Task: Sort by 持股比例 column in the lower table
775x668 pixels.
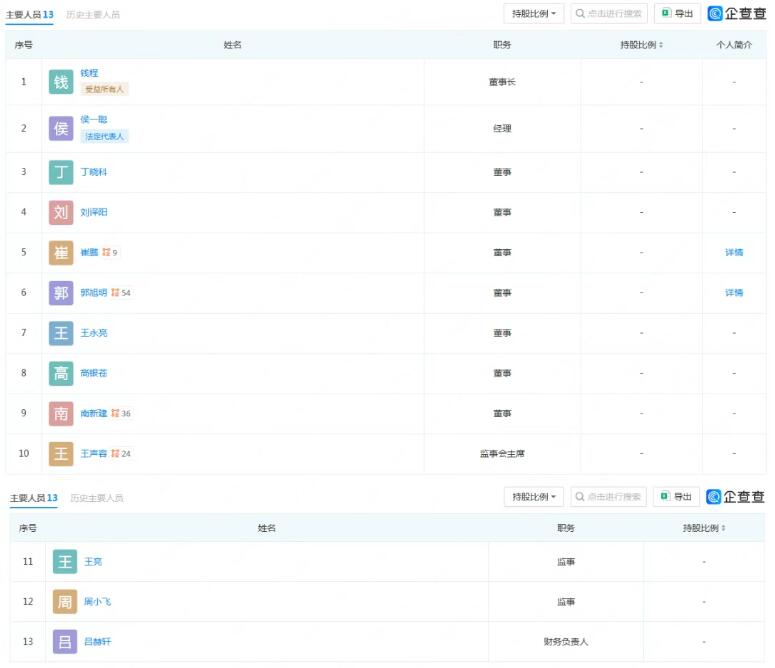Action: [x=704, y=528]
